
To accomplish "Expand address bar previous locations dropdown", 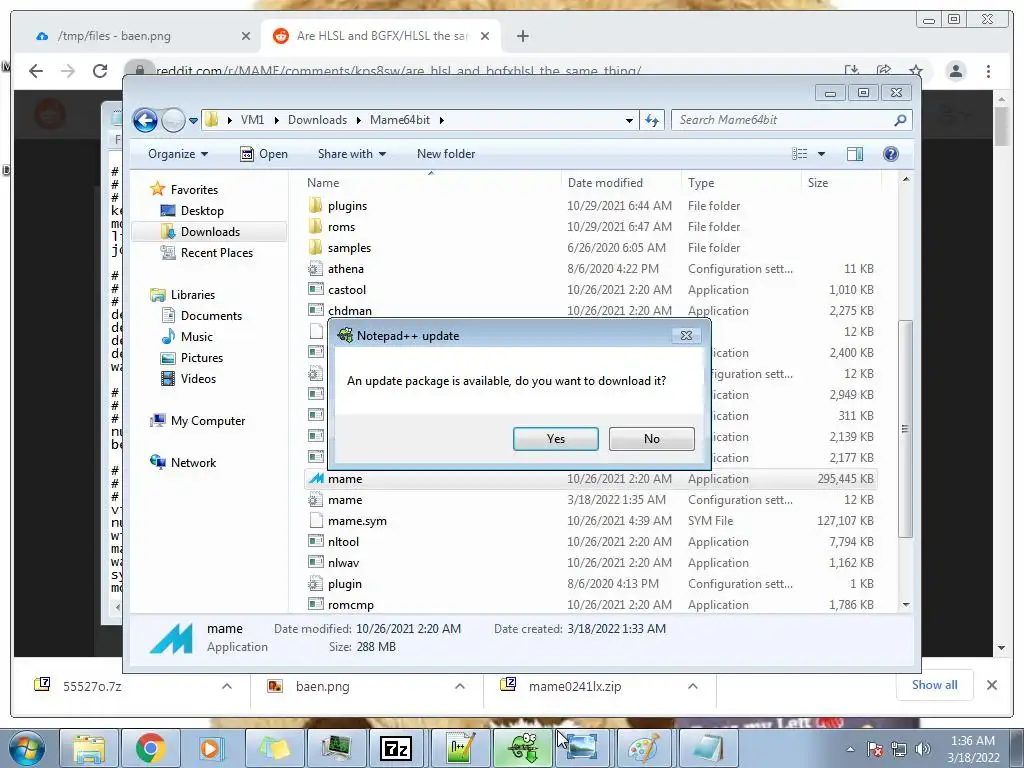I will [x=629, y=120].
